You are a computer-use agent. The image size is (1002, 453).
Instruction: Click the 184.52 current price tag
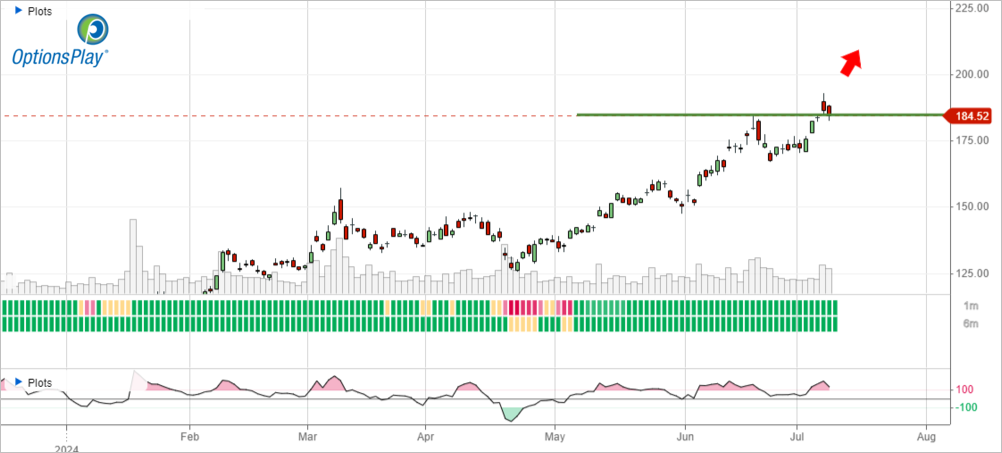(x=967, y=116)
